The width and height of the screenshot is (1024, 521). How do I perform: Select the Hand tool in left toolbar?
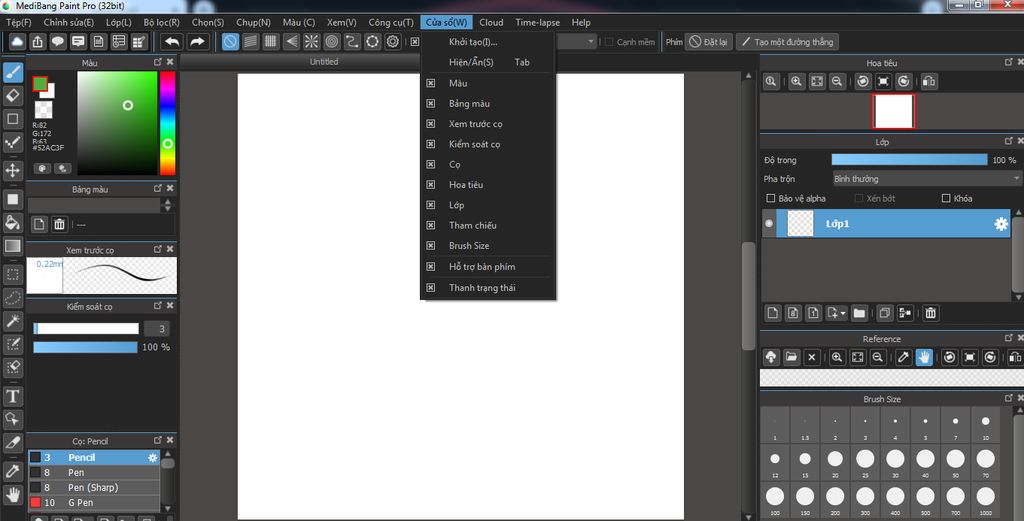pos(13,494)
